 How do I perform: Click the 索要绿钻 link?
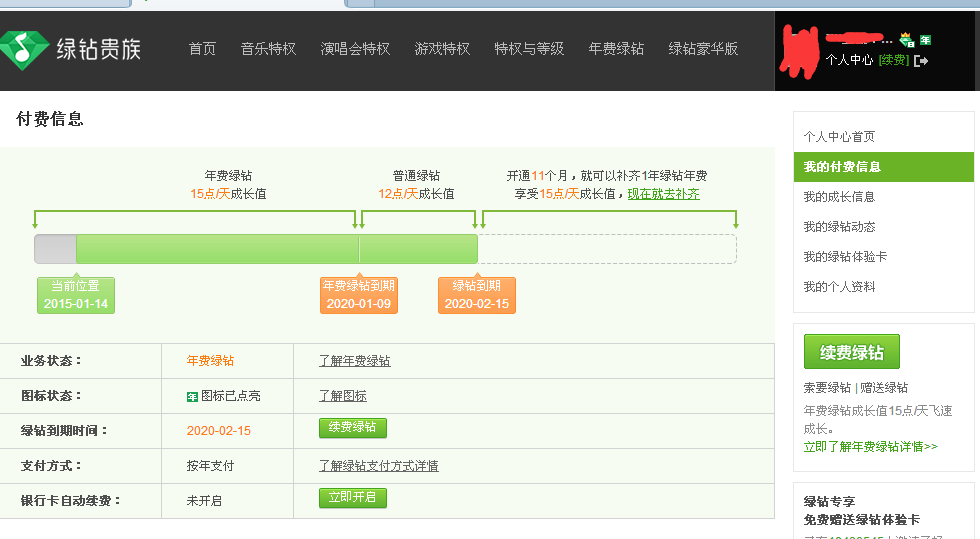pyautogui.click(x=827, y=388)
